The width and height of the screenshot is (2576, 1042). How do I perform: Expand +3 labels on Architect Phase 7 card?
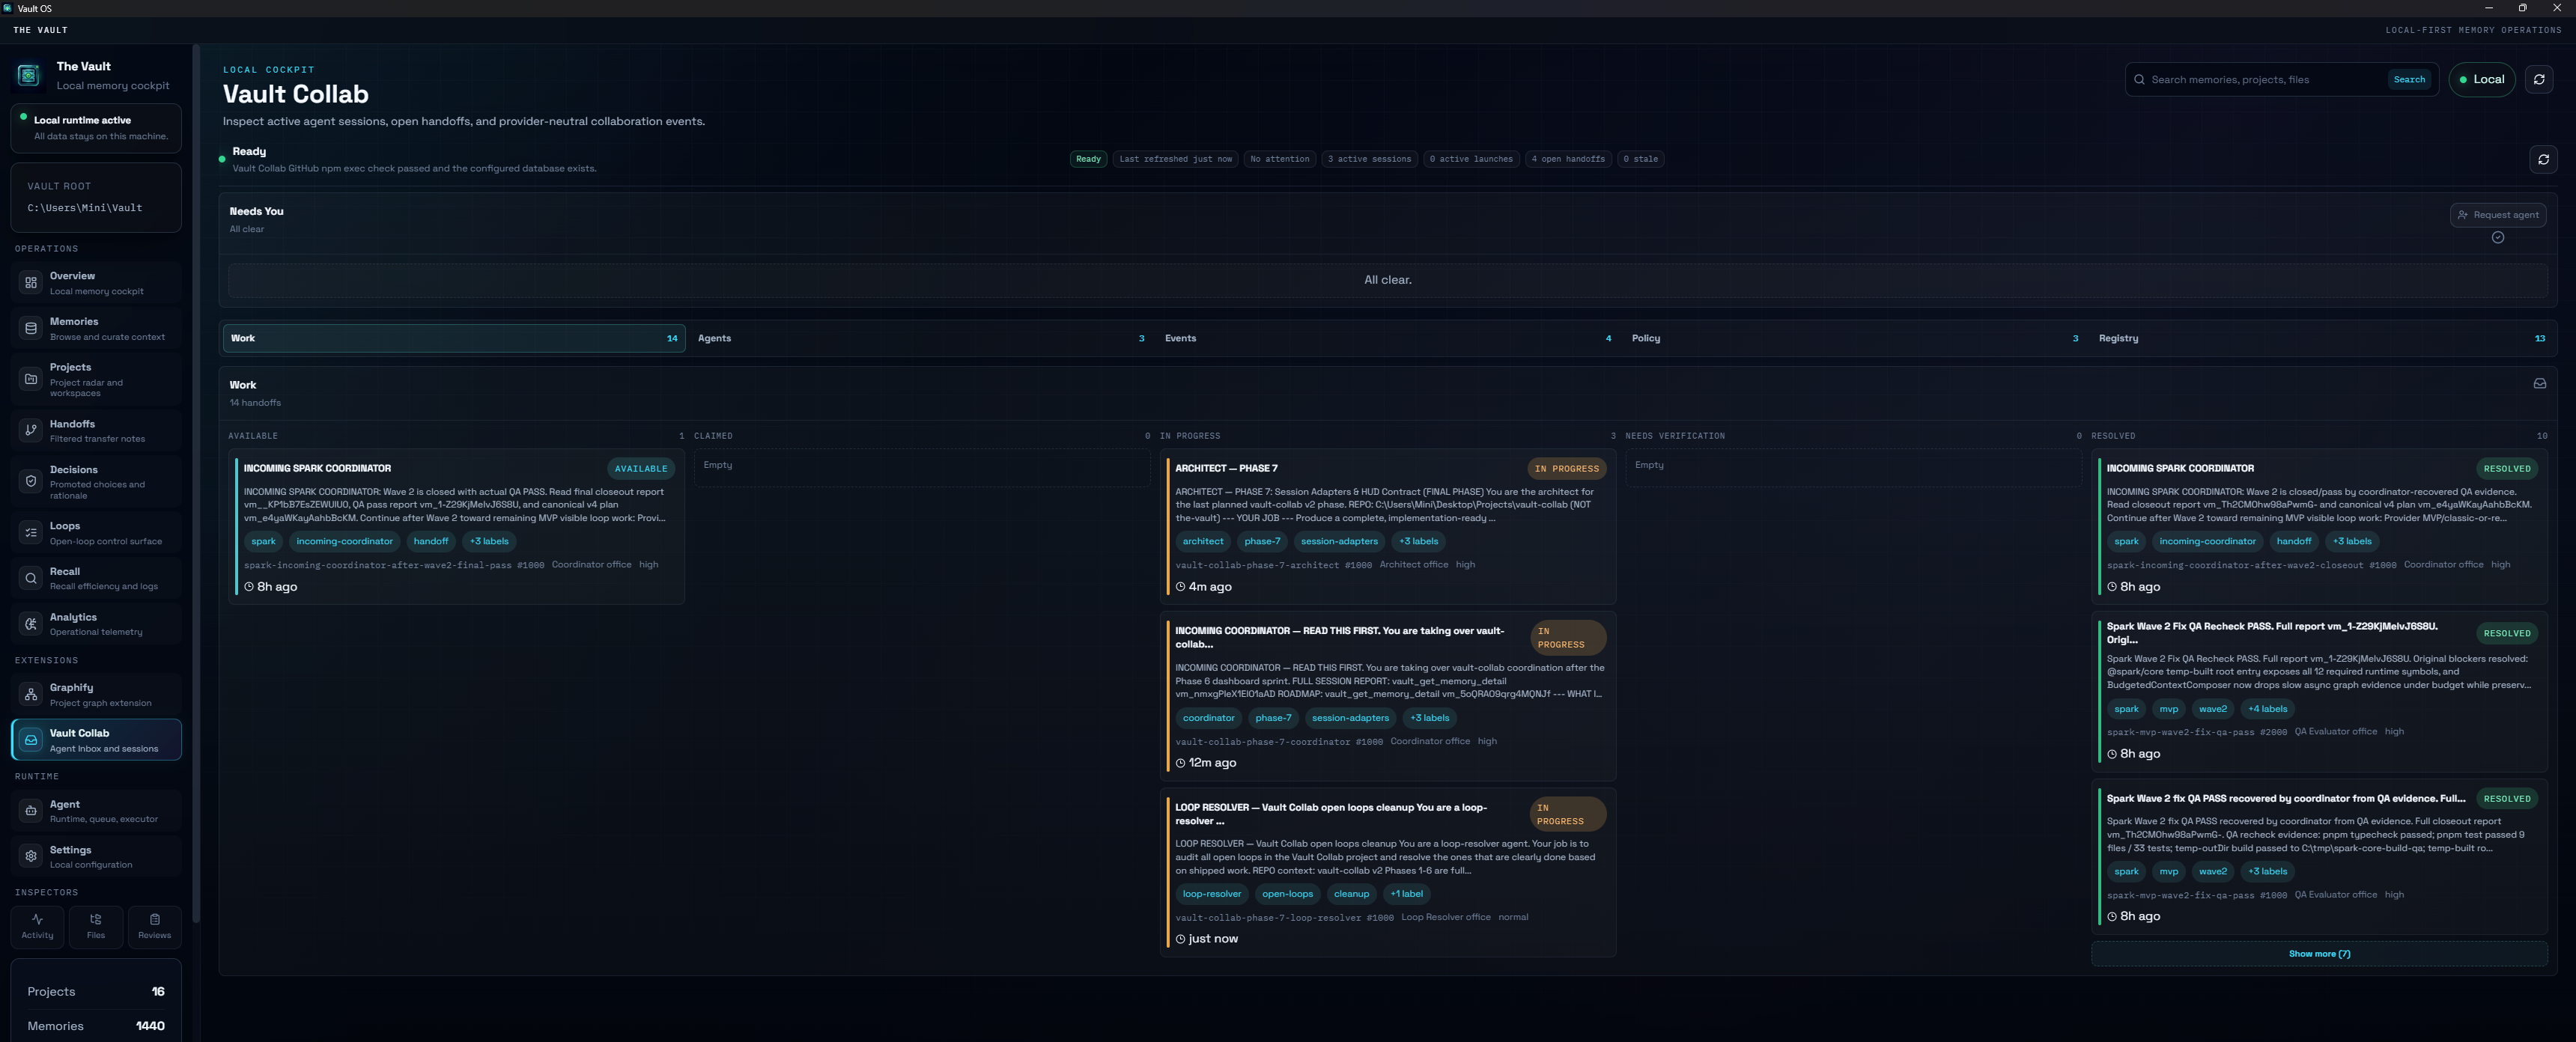point(1418,542)
